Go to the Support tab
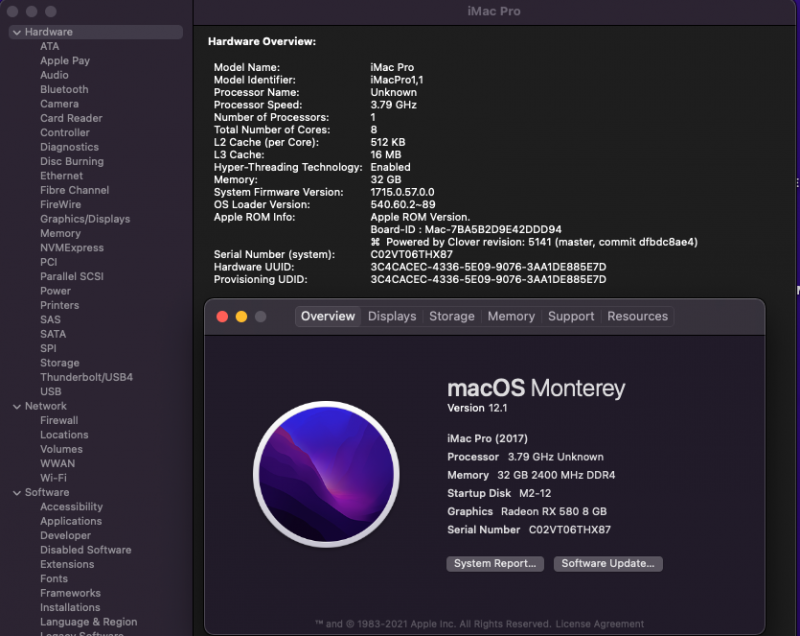 coord(571,316)
